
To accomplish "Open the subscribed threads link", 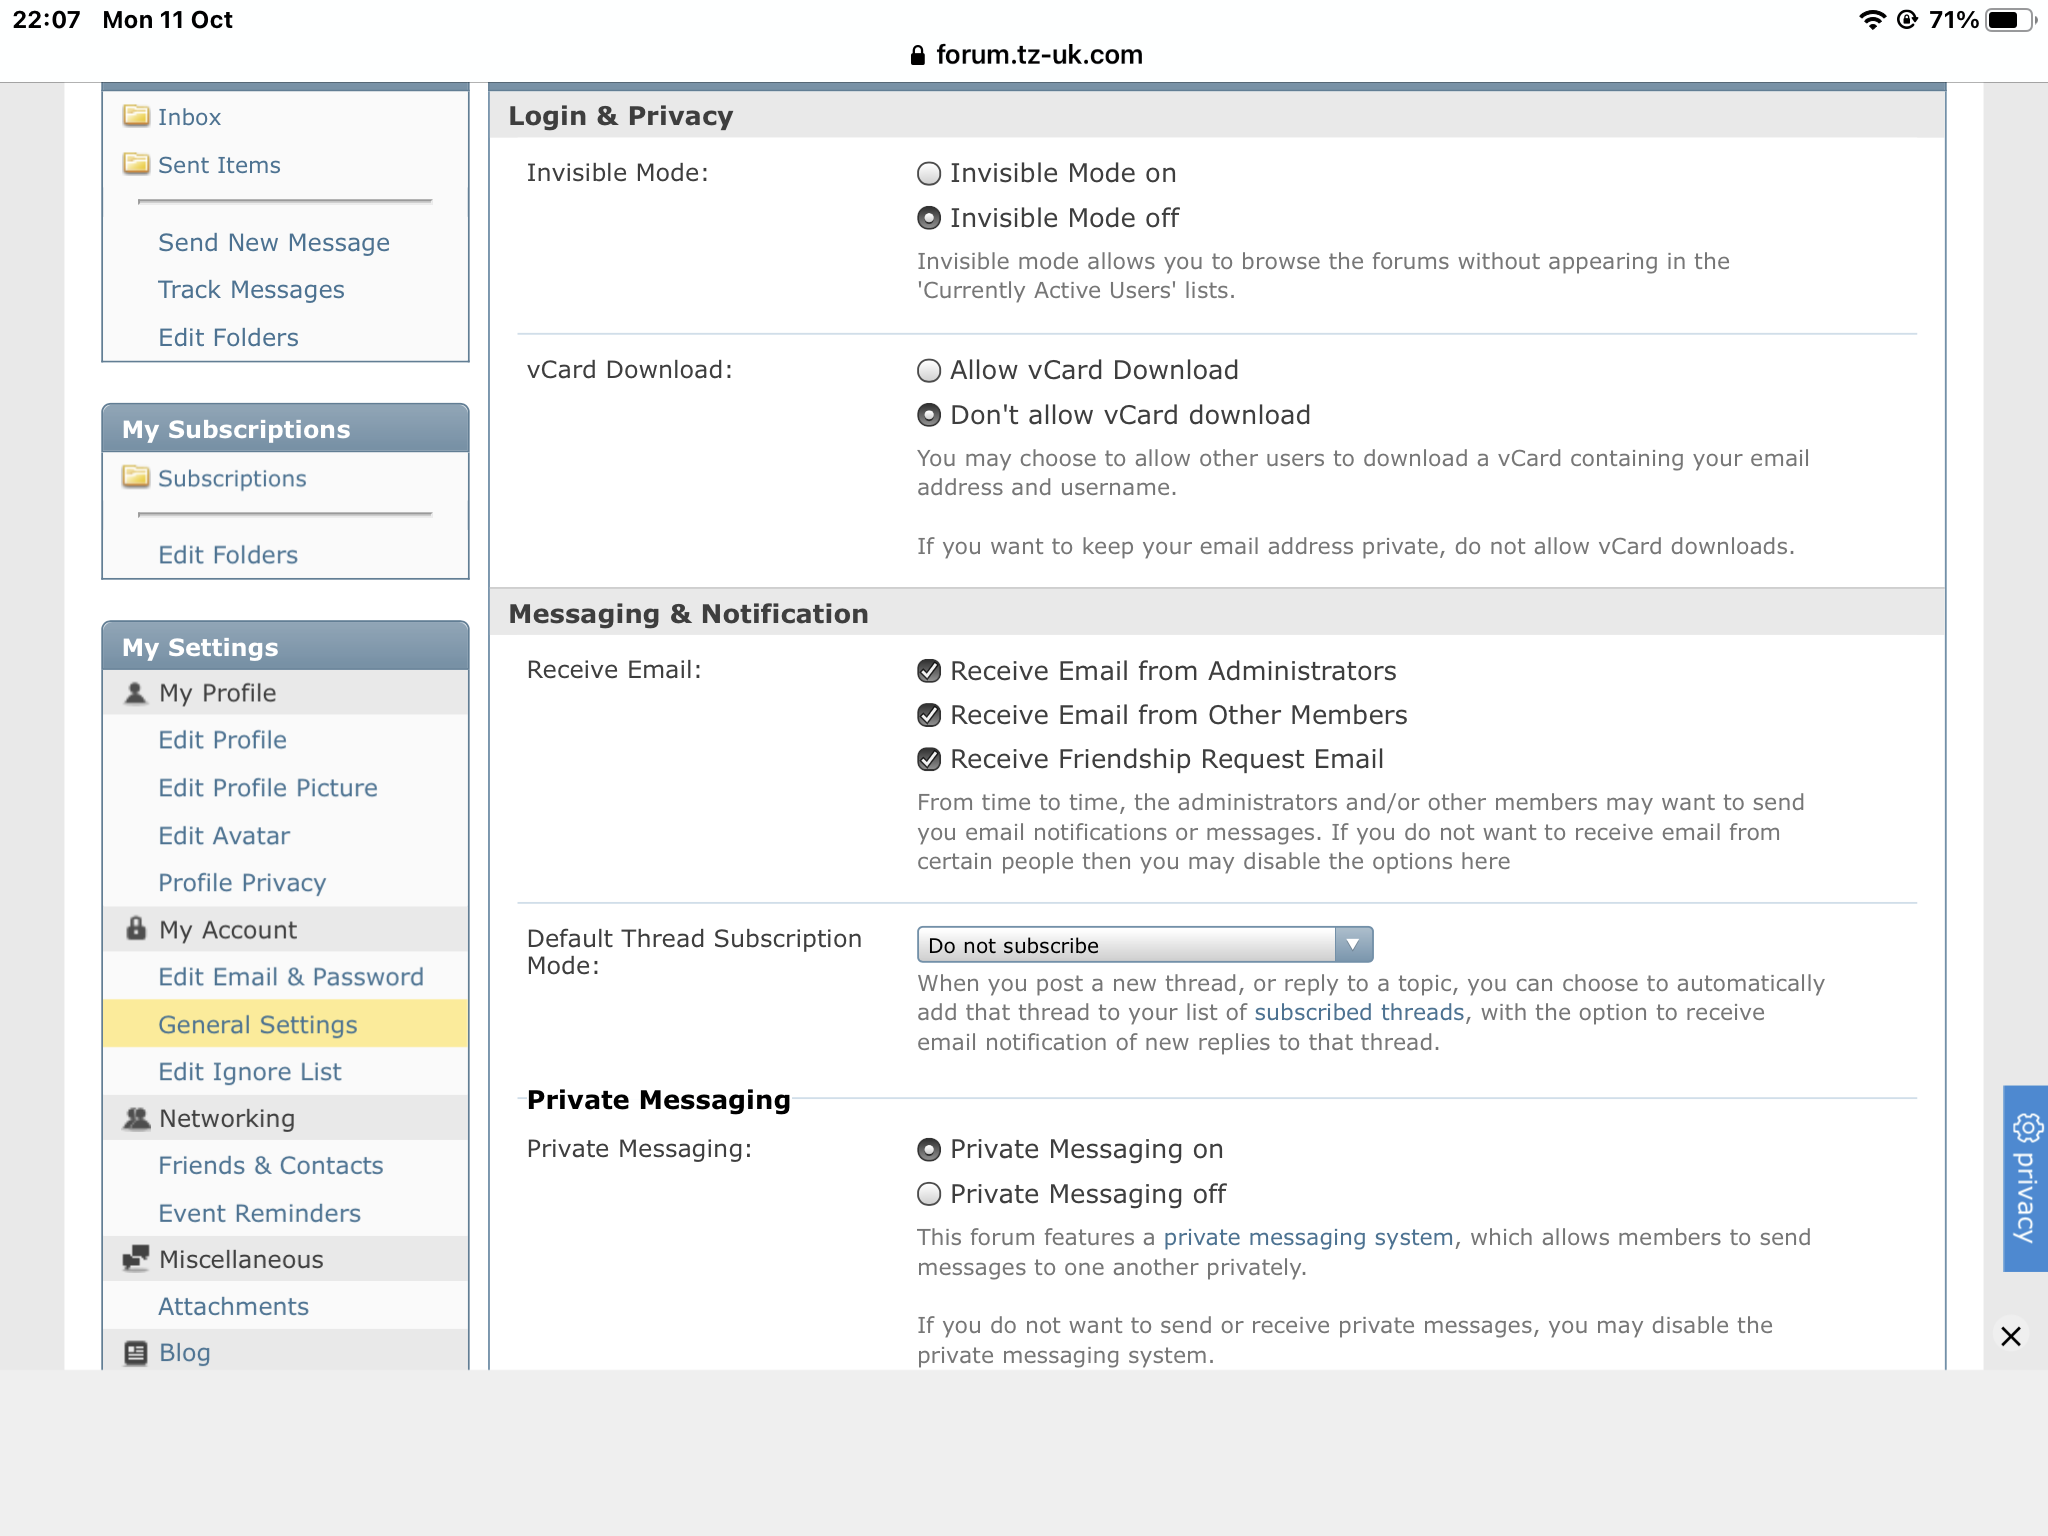I will [1358, 1012].
